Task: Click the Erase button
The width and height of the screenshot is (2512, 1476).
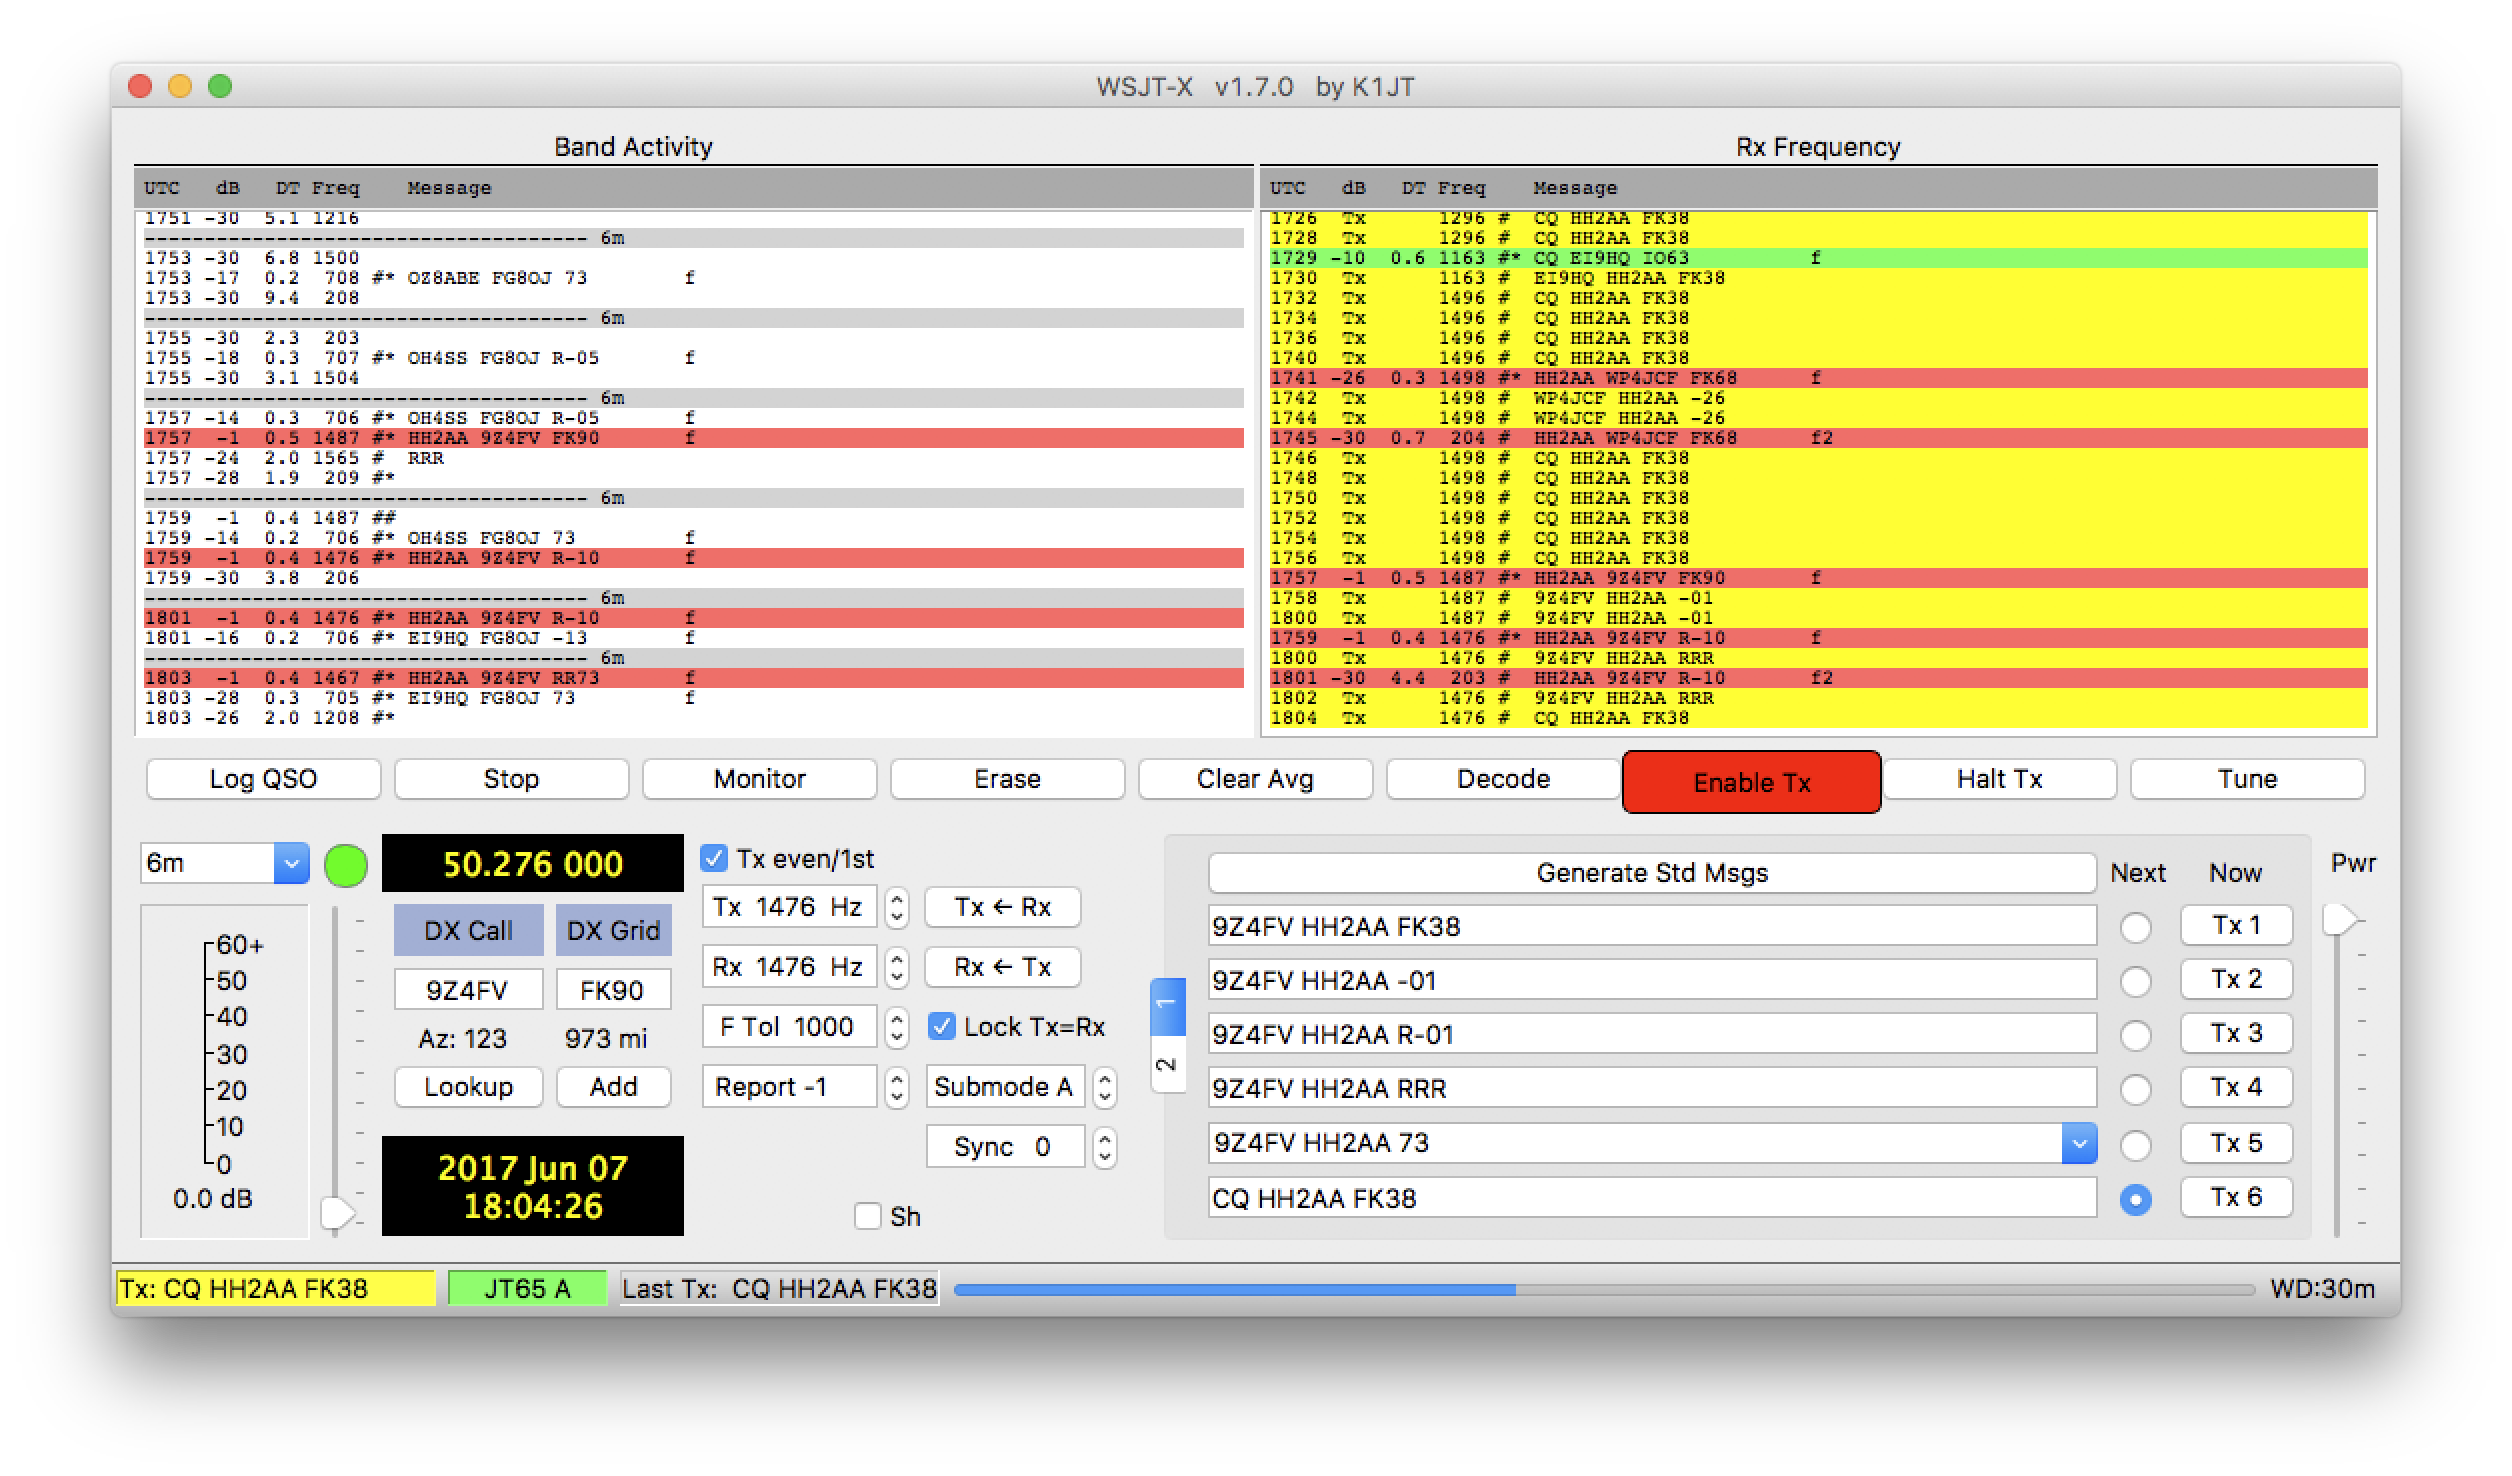Action: (1007, 779)
